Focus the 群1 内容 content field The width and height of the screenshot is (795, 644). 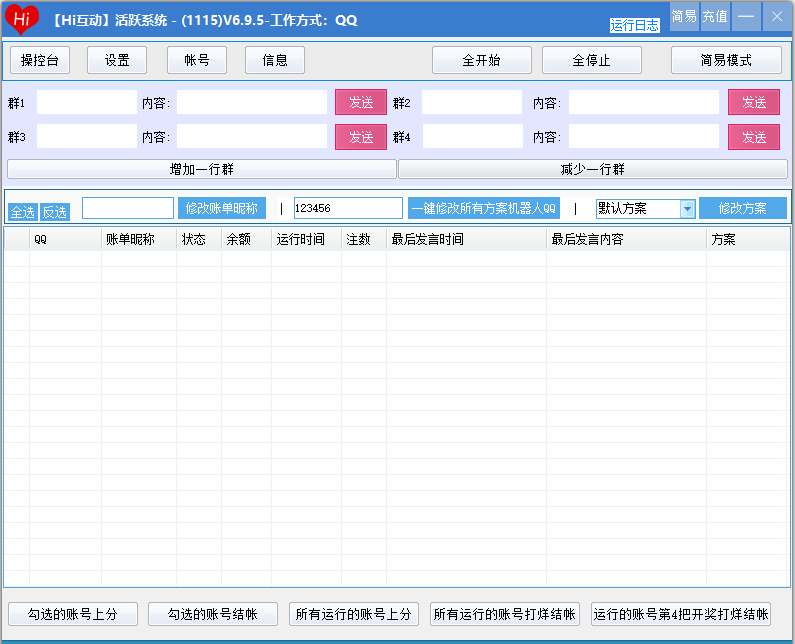pos(252,102)
